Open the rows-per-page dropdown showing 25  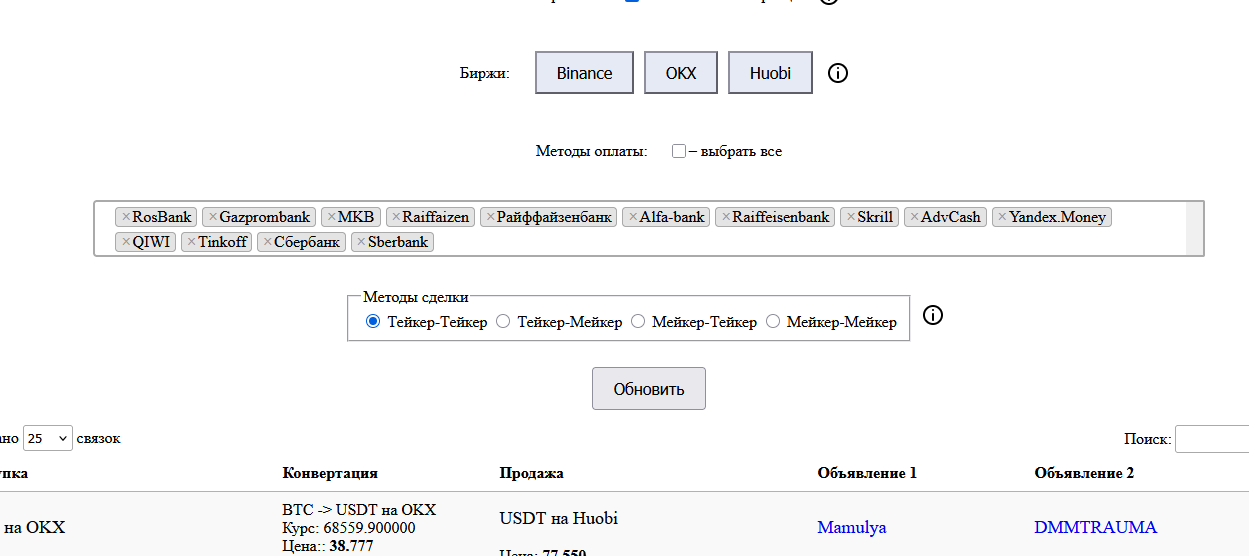point(47,438)
